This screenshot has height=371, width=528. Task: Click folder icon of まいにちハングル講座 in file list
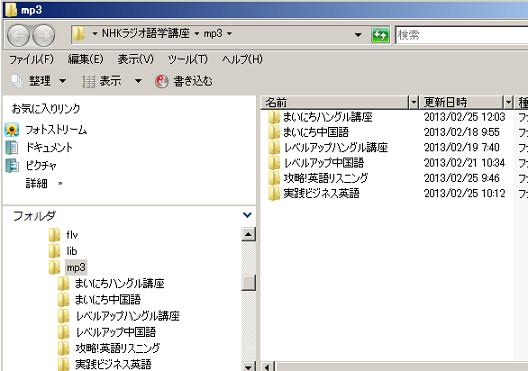274,117
